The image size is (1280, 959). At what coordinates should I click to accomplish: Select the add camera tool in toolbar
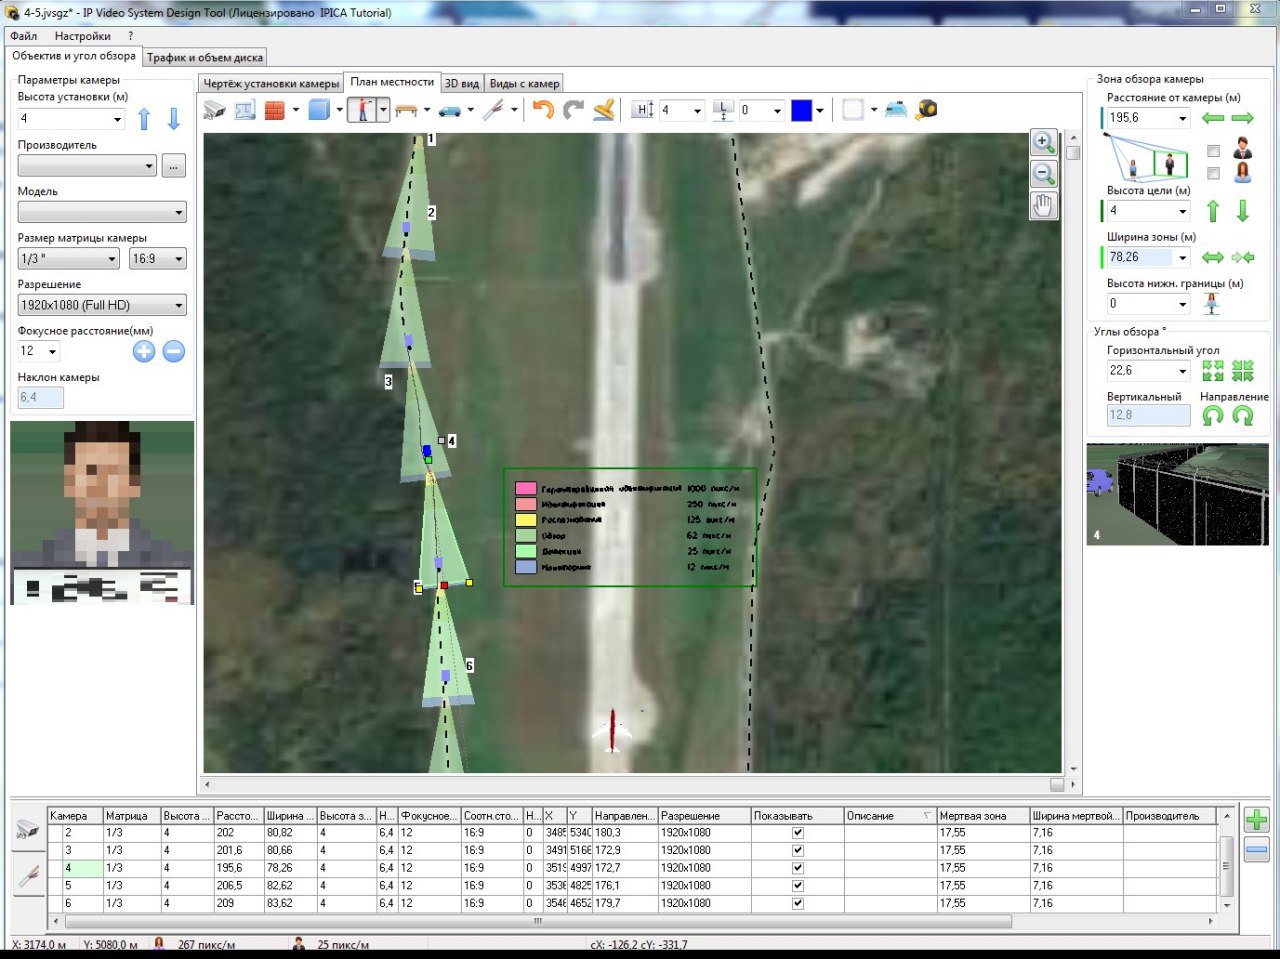click(214, 110)
